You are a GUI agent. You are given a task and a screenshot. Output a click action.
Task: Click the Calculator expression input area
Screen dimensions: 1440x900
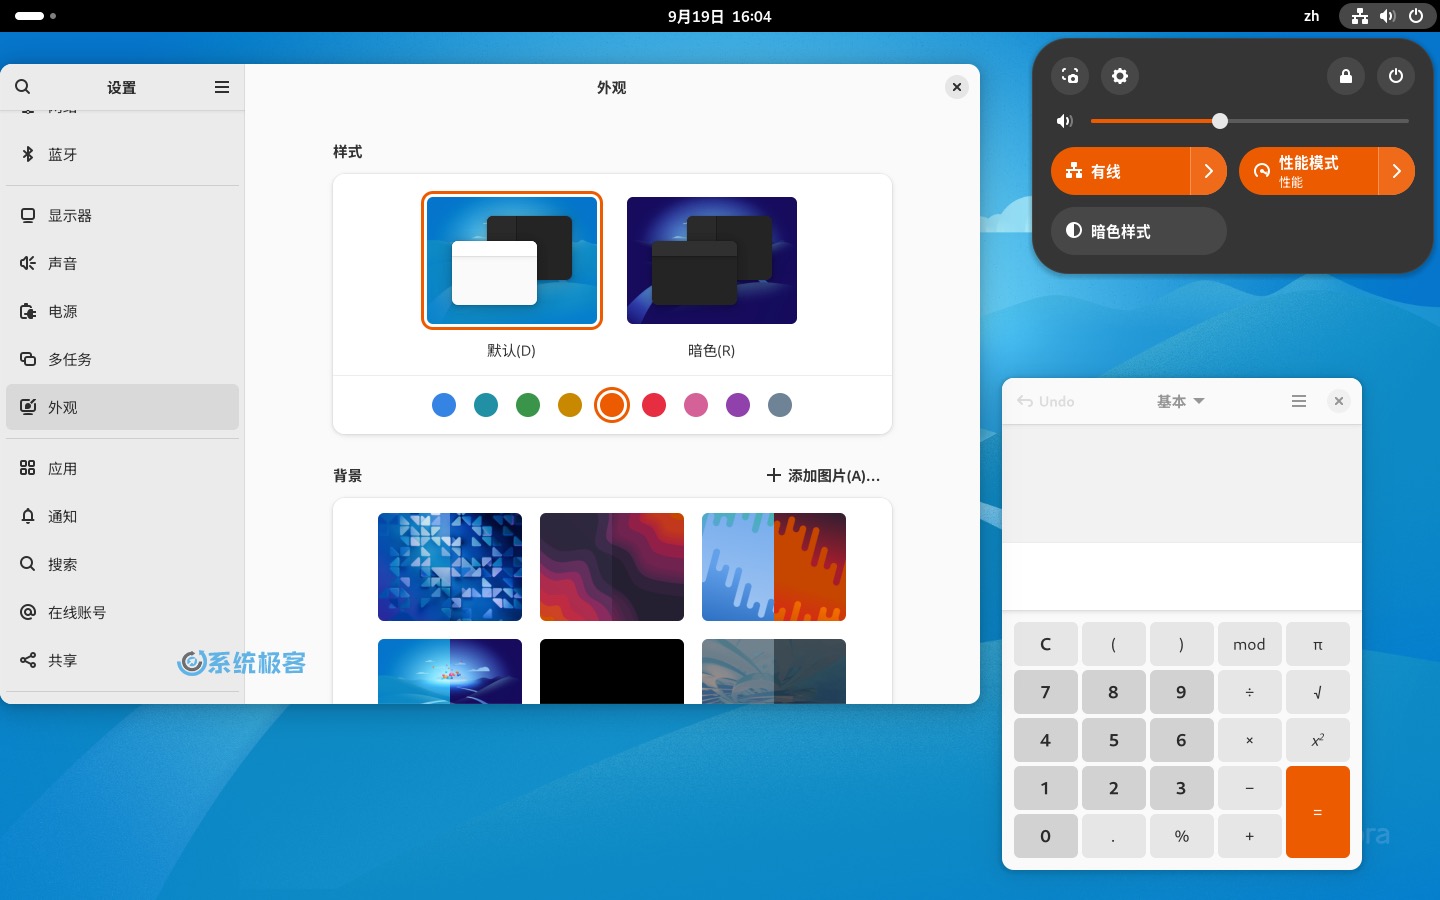1182,576
